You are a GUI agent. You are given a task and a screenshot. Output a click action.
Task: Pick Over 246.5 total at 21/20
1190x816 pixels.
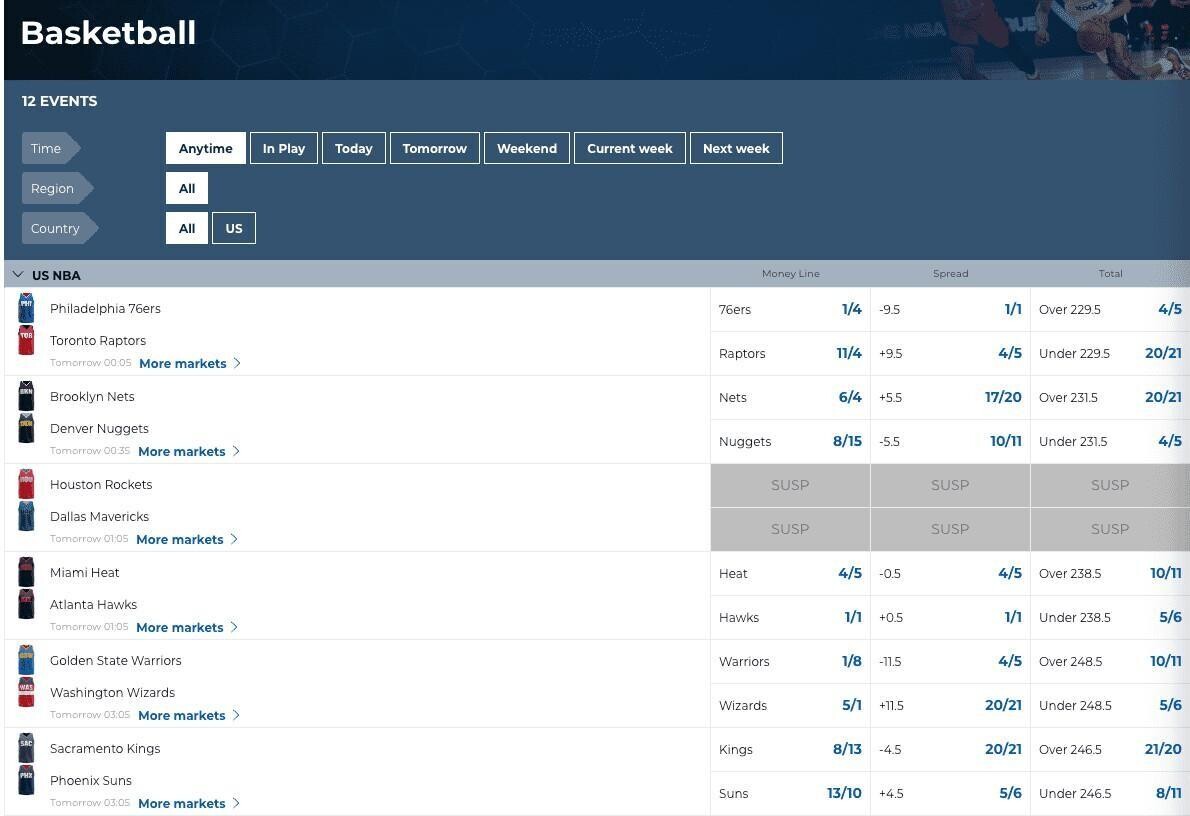(1110, 750)
